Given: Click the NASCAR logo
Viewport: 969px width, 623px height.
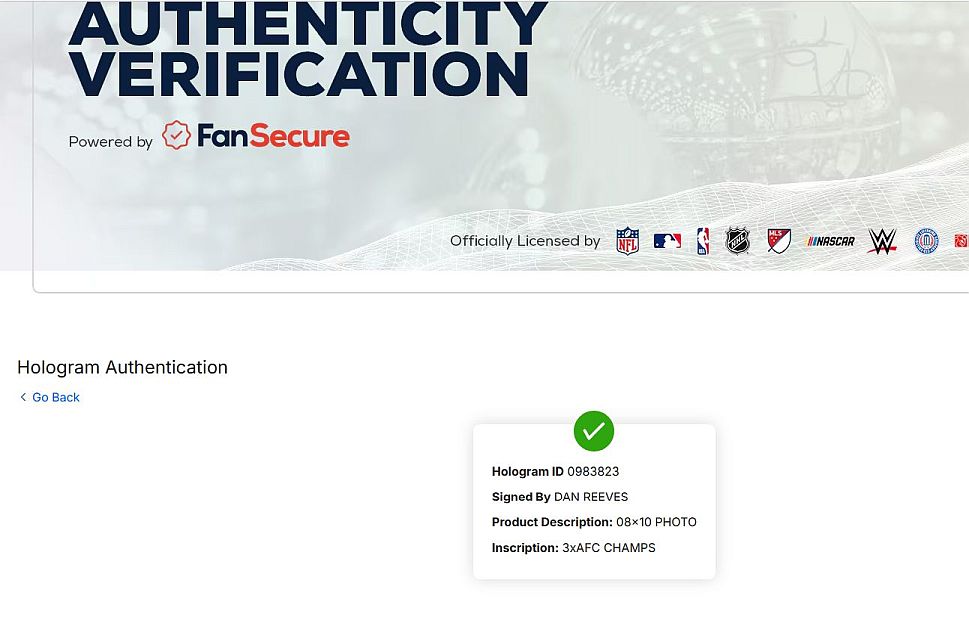Looking at the screenshot, I should [x=831, y=241].
